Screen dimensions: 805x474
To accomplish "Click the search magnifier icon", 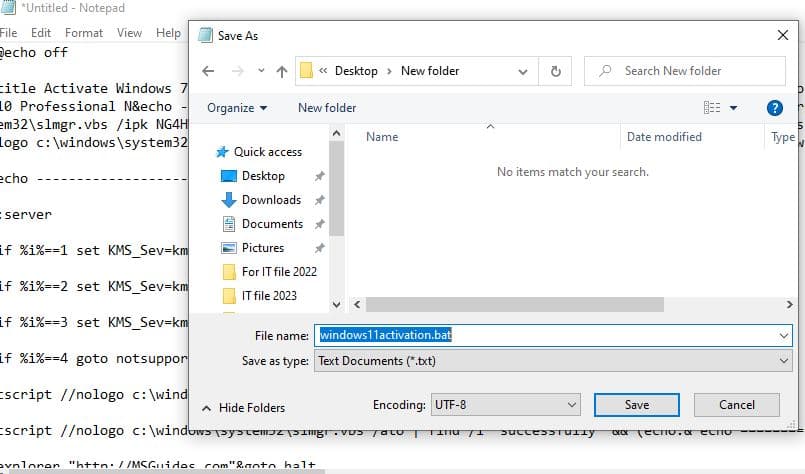I will click(x=605, y=70).
